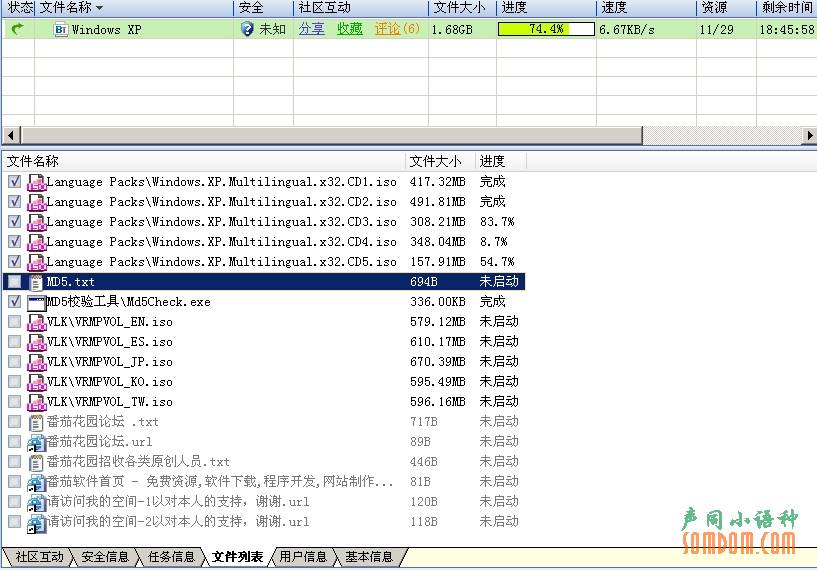817x570 pixels.
Task: Check the VRMPVOL_JP.iso checkbox
Action: click(x=15, y=361)
